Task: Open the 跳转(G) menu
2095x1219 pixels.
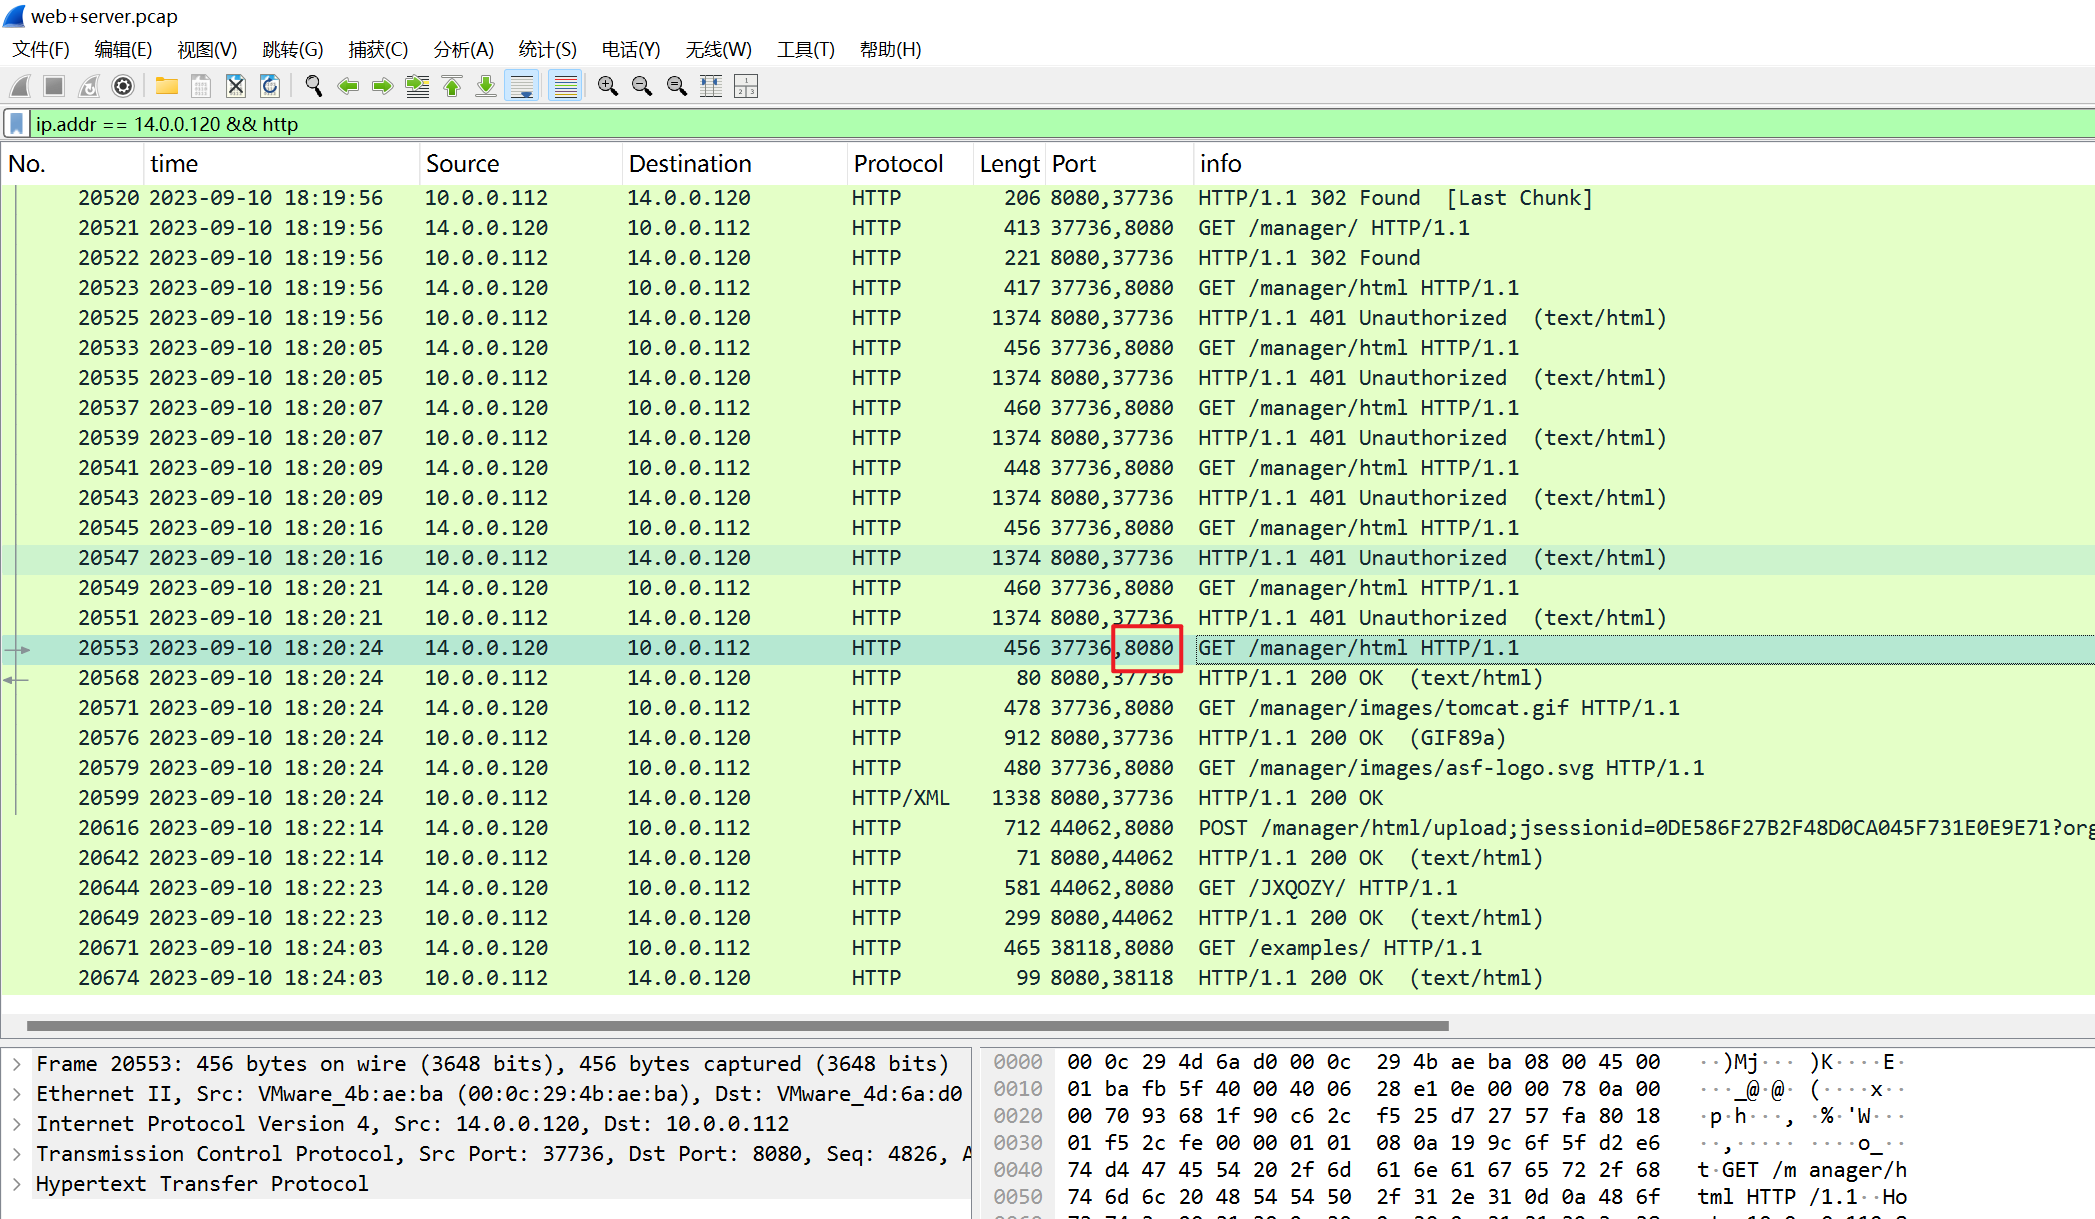Action: tap(293, 49)
